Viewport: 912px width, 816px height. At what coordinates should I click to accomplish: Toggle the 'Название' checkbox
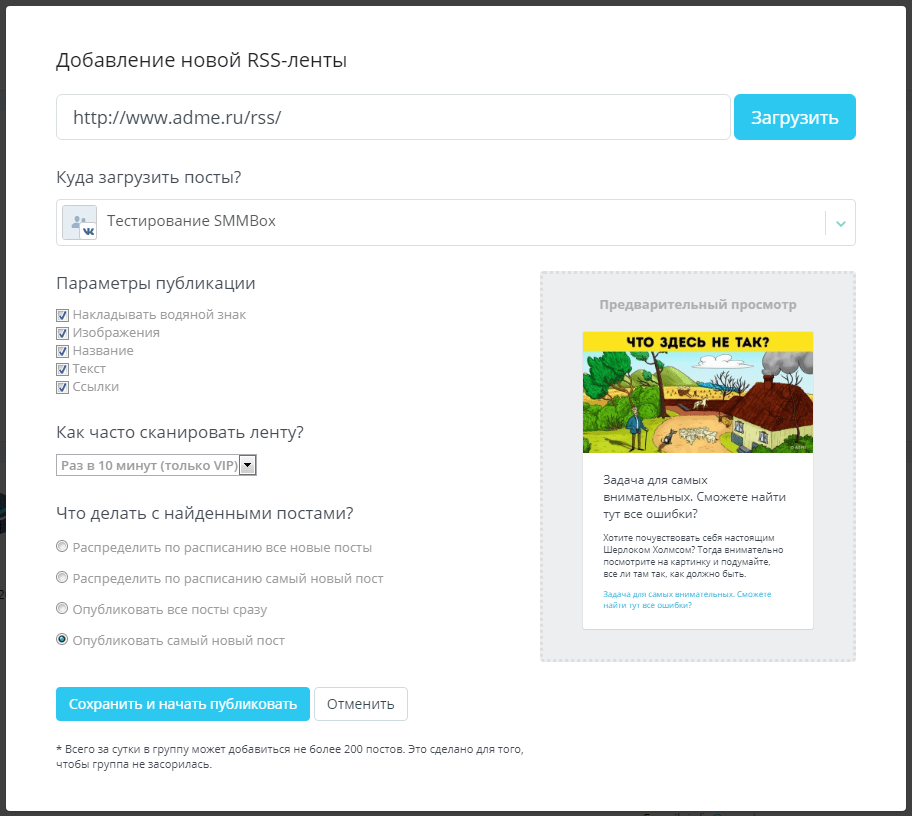[x=63, y=351]
